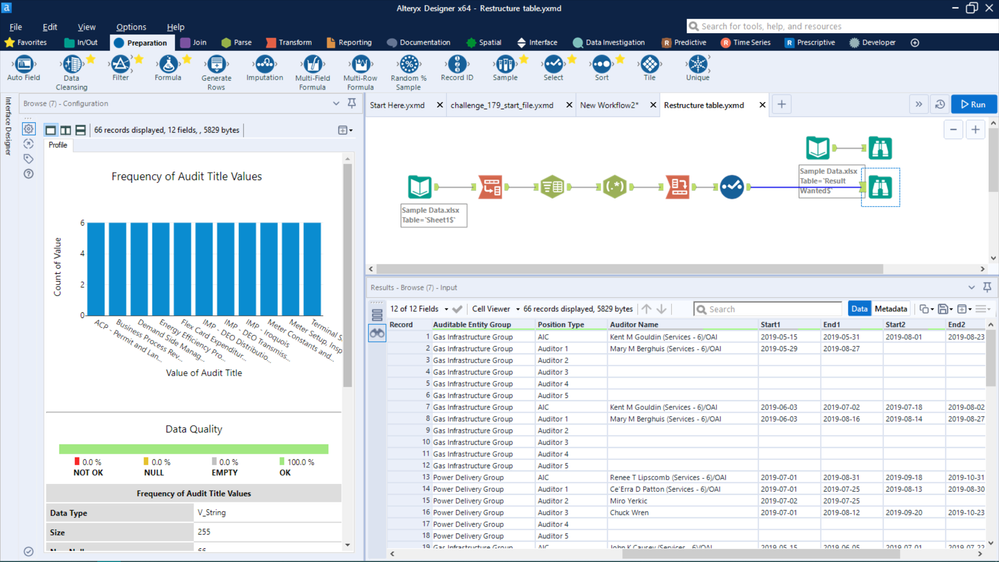Choose the Multi-Row Formula tool

point(361,73)
